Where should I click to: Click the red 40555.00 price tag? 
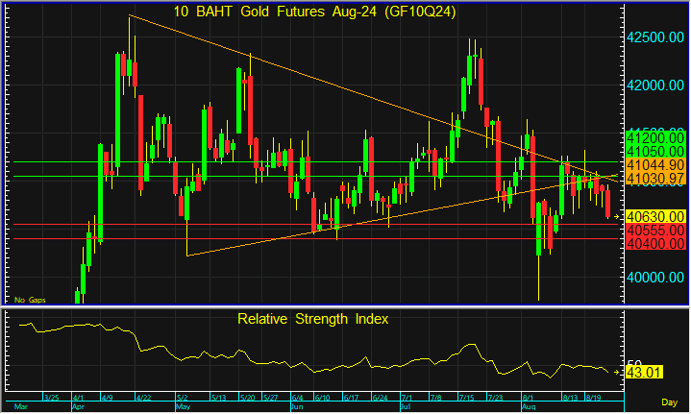pos(653,229)
